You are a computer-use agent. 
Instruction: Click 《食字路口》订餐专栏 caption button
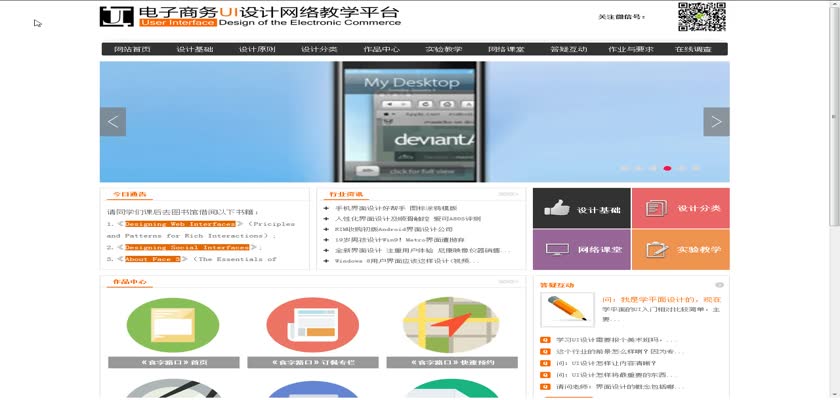pyautogui.click(x=313, y=363)
